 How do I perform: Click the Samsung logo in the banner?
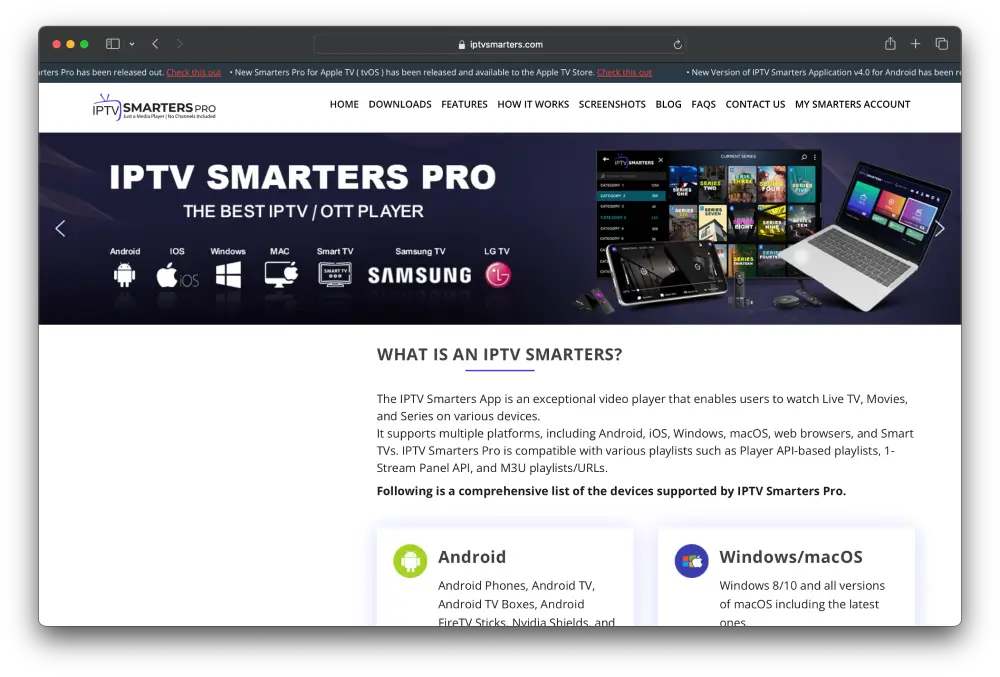point(420,275)
